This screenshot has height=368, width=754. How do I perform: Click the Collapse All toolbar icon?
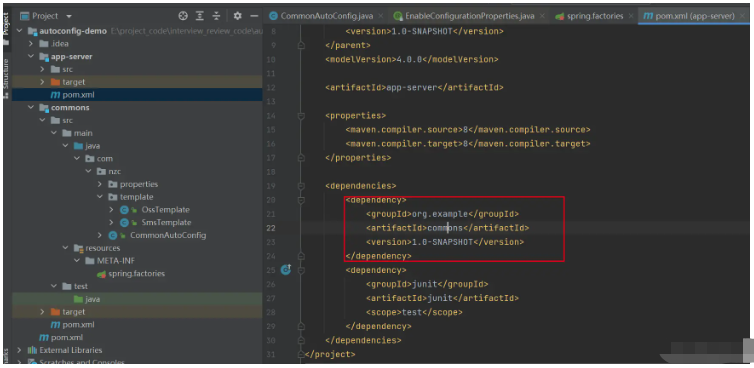pyautogui.click(x=216, y=16)
